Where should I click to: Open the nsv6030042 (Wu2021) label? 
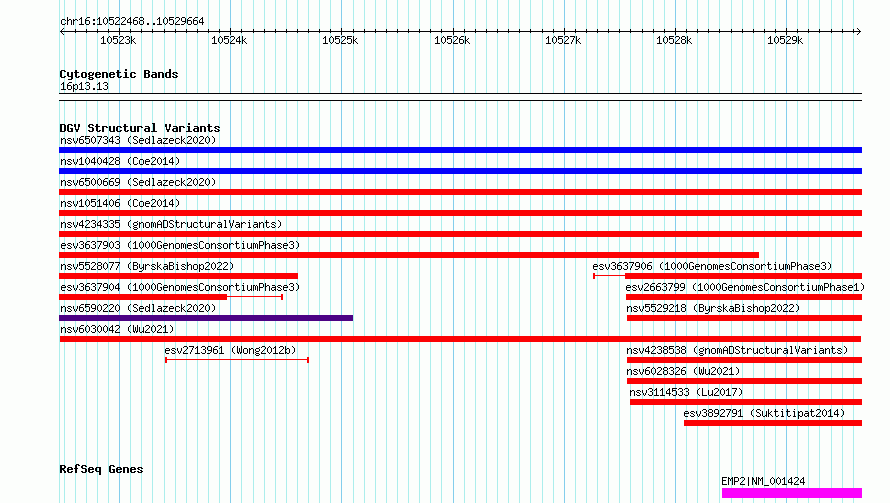117,329
